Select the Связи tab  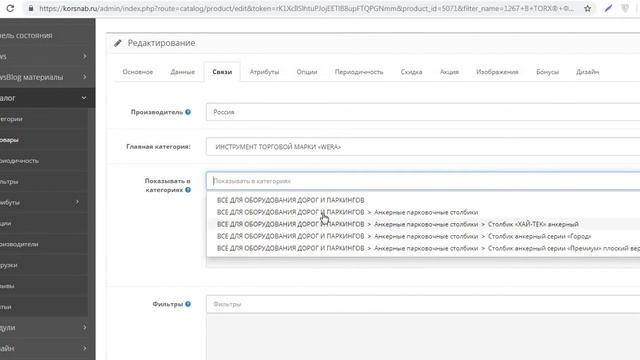coord(222,72)
